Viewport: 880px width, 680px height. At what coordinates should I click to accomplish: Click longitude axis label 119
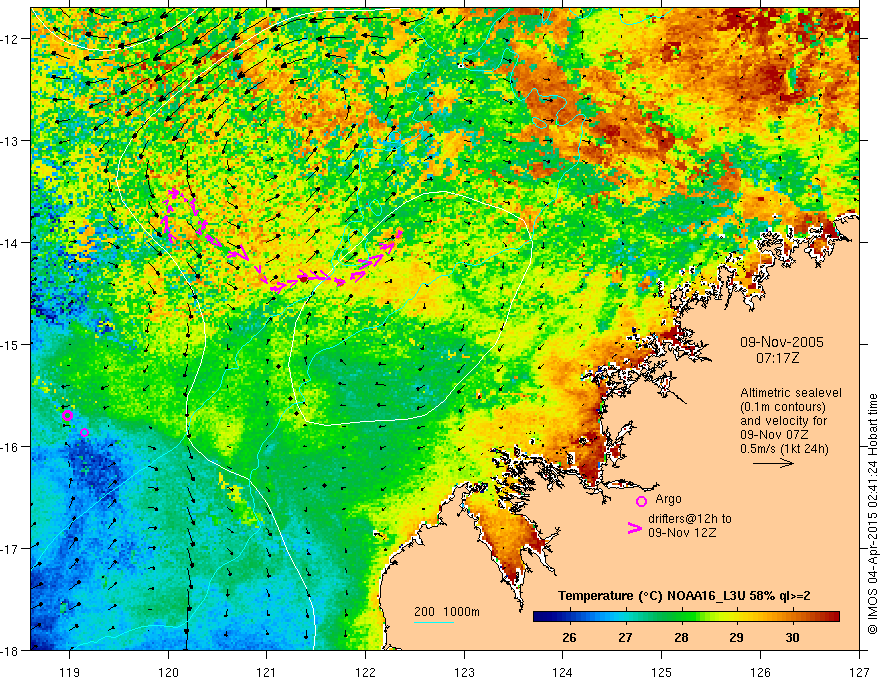pos(70,672)
